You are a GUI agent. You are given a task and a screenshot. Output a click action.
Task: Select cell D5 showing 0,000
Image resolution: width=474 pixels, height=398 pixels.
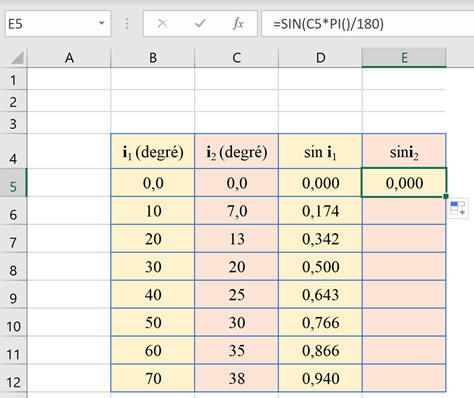coord(320,183)
